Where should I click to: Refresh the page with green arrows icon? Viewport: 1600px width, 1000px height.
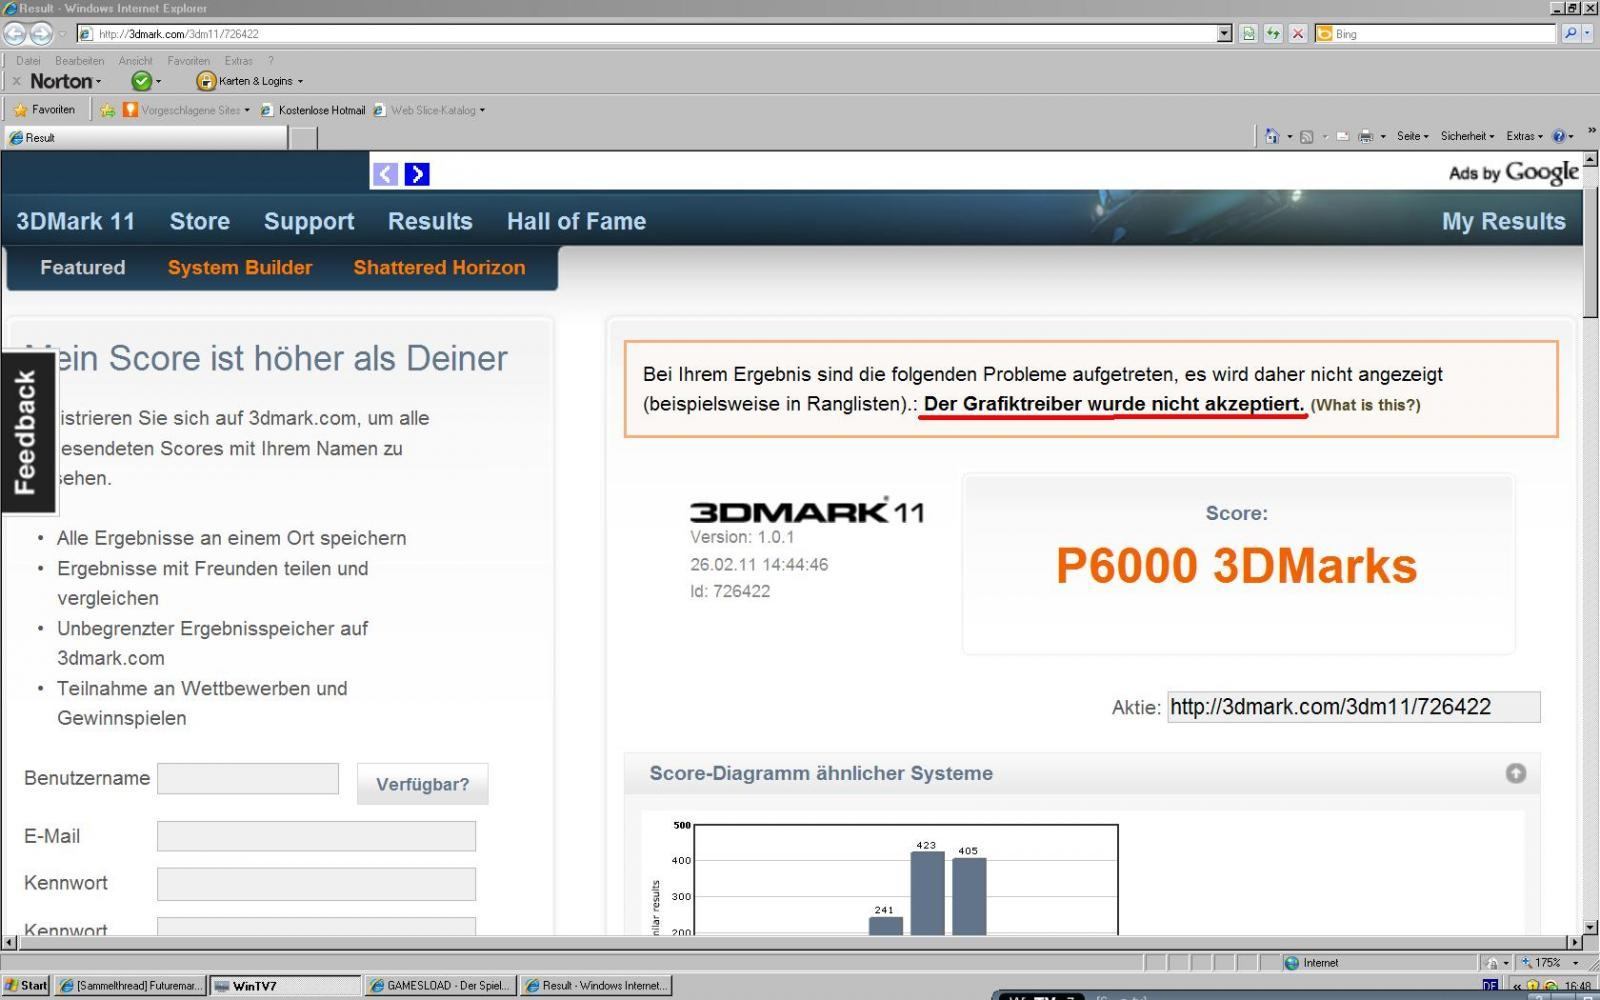point(1272,33)
